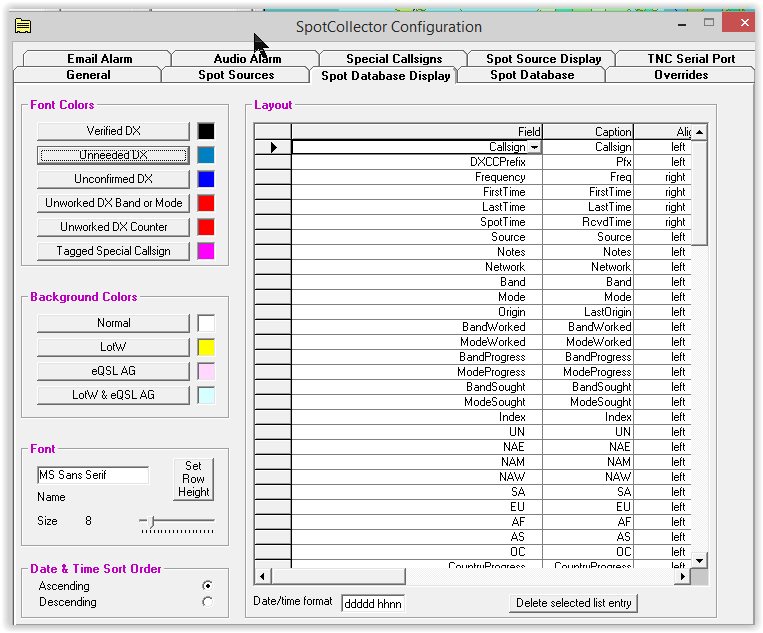Click the RcvdTime caption cell
The height and width of the screenshot is (633, 763).
pos(588,222)
